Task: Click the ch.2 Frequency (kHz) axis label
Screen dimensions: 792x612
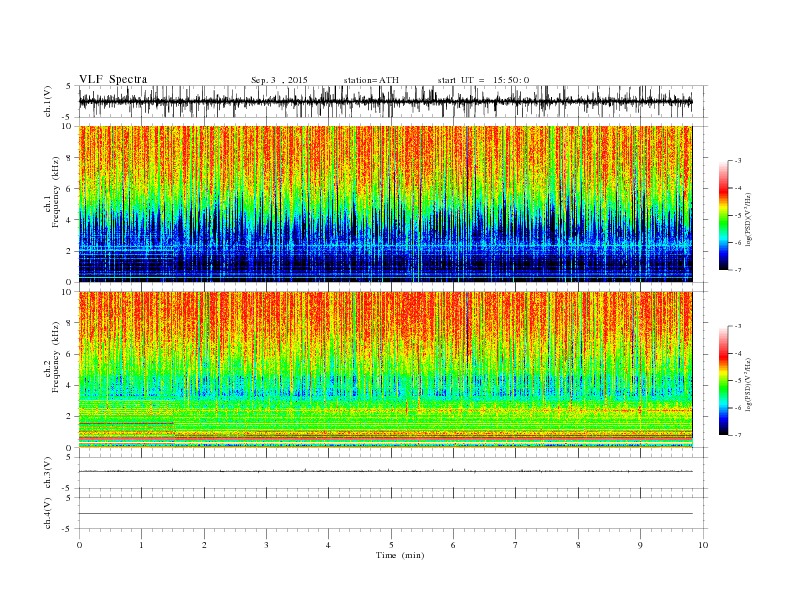Action: tap(52, 357)
